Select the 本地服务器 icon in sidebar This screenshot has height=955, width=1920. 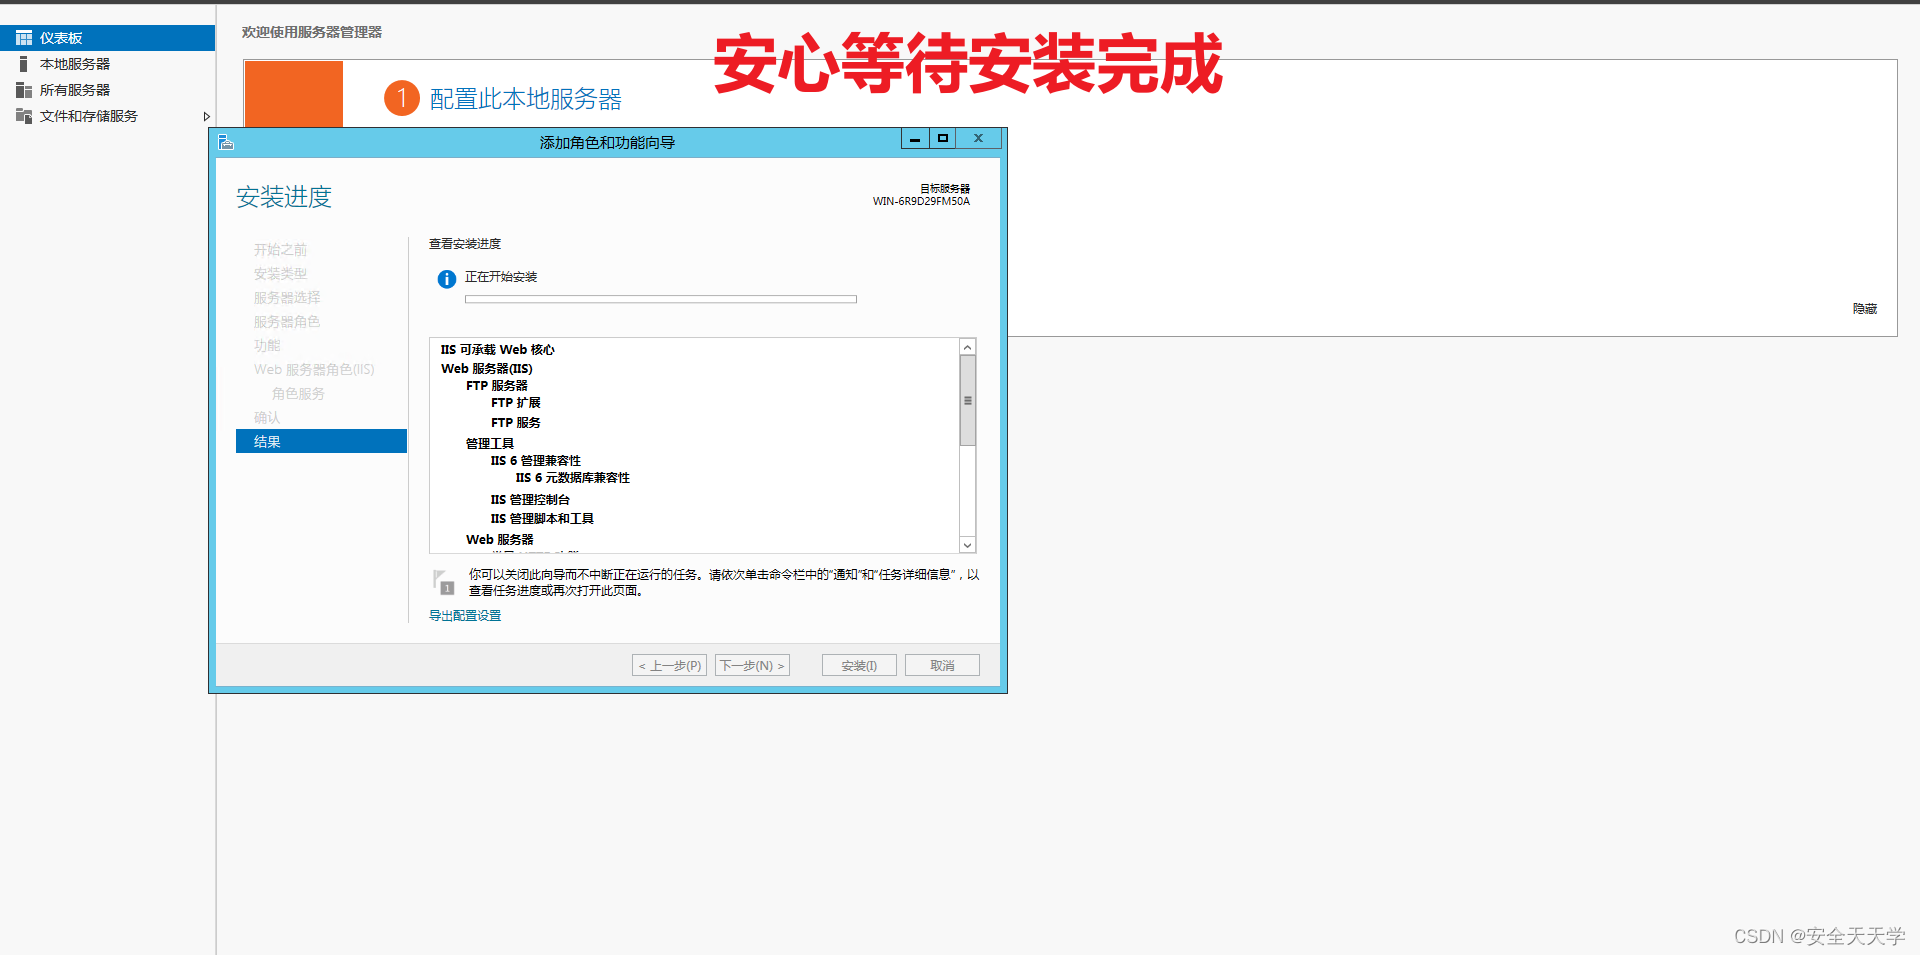pyautogui.click(x=24, y=64)
